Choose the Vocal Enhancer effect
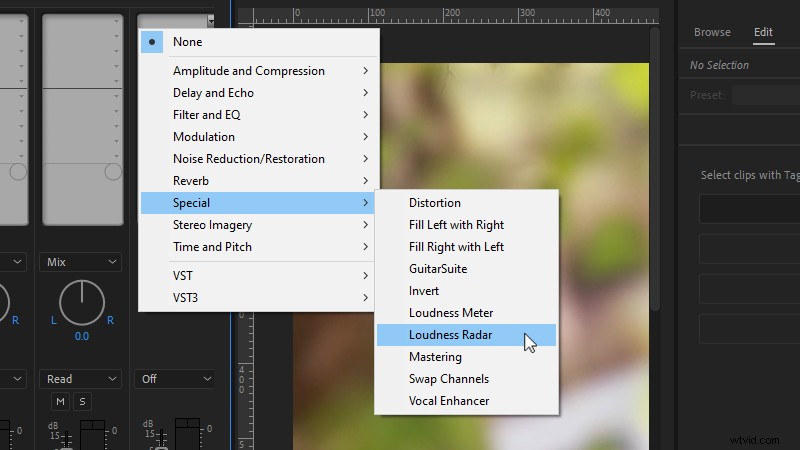Image resolution: width=800 pixels, height=450 pixels. click(466, 401)
